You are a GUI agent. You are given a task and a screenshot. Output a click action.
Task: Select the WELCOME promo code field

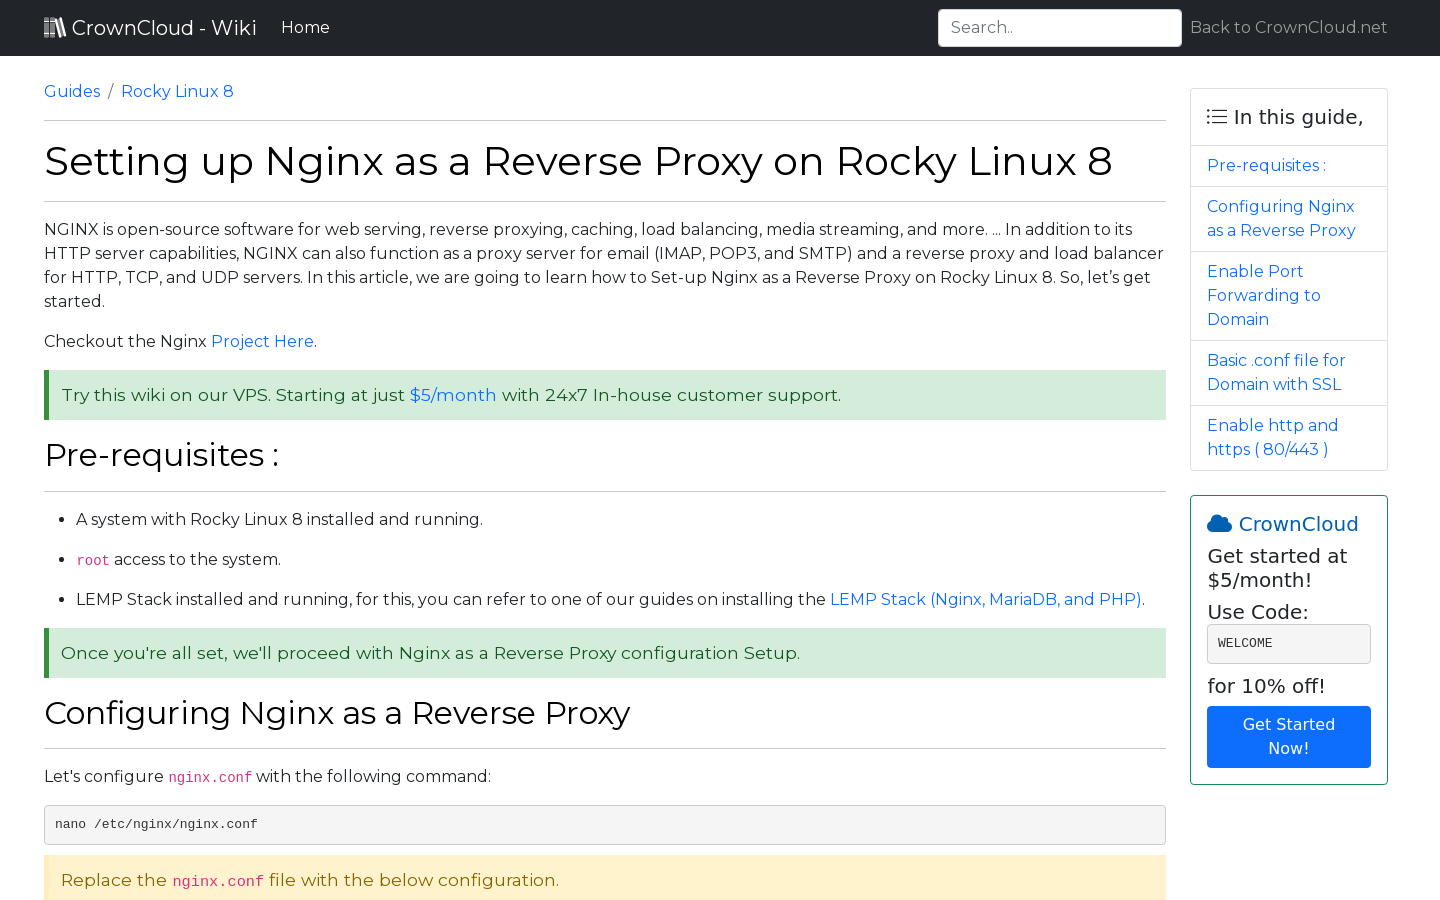[1288, 643]
